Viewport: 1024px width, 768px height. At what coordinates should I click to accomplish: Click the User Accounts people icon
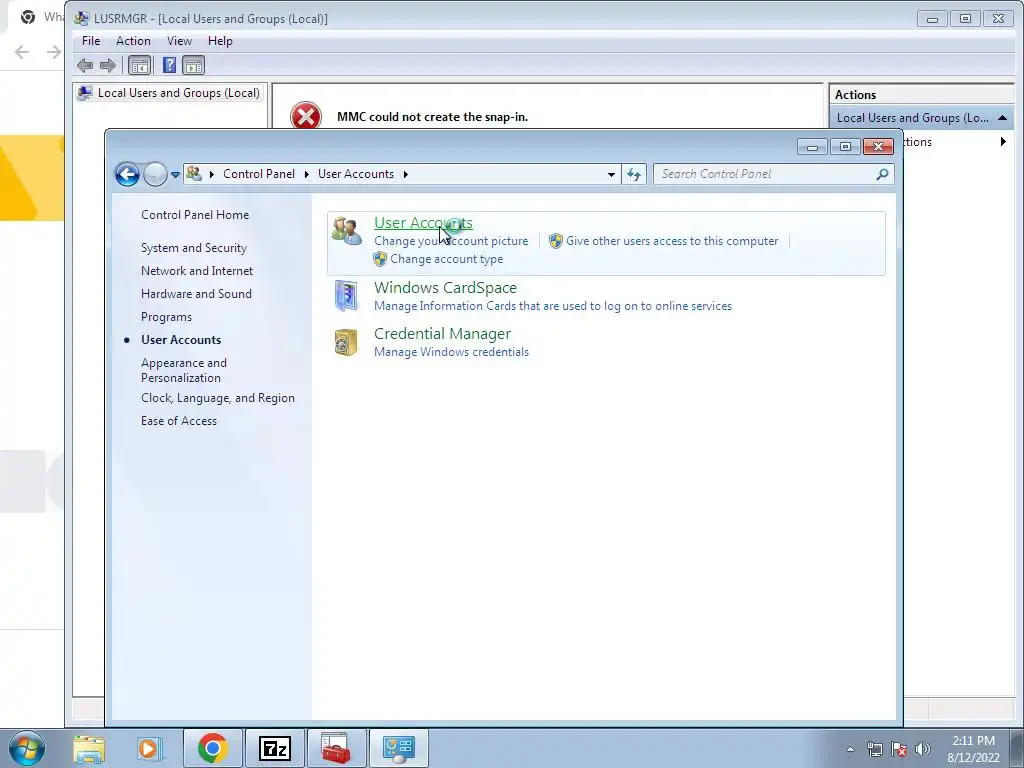346,231
